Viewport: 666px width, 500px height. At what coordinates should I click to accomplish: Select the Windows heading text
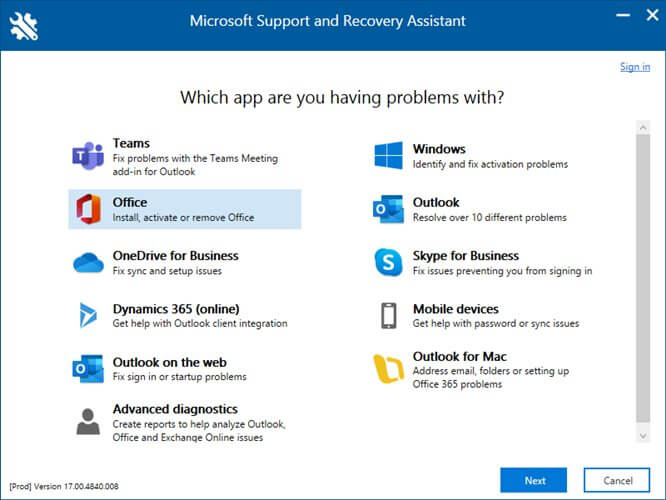pos(439,149)
